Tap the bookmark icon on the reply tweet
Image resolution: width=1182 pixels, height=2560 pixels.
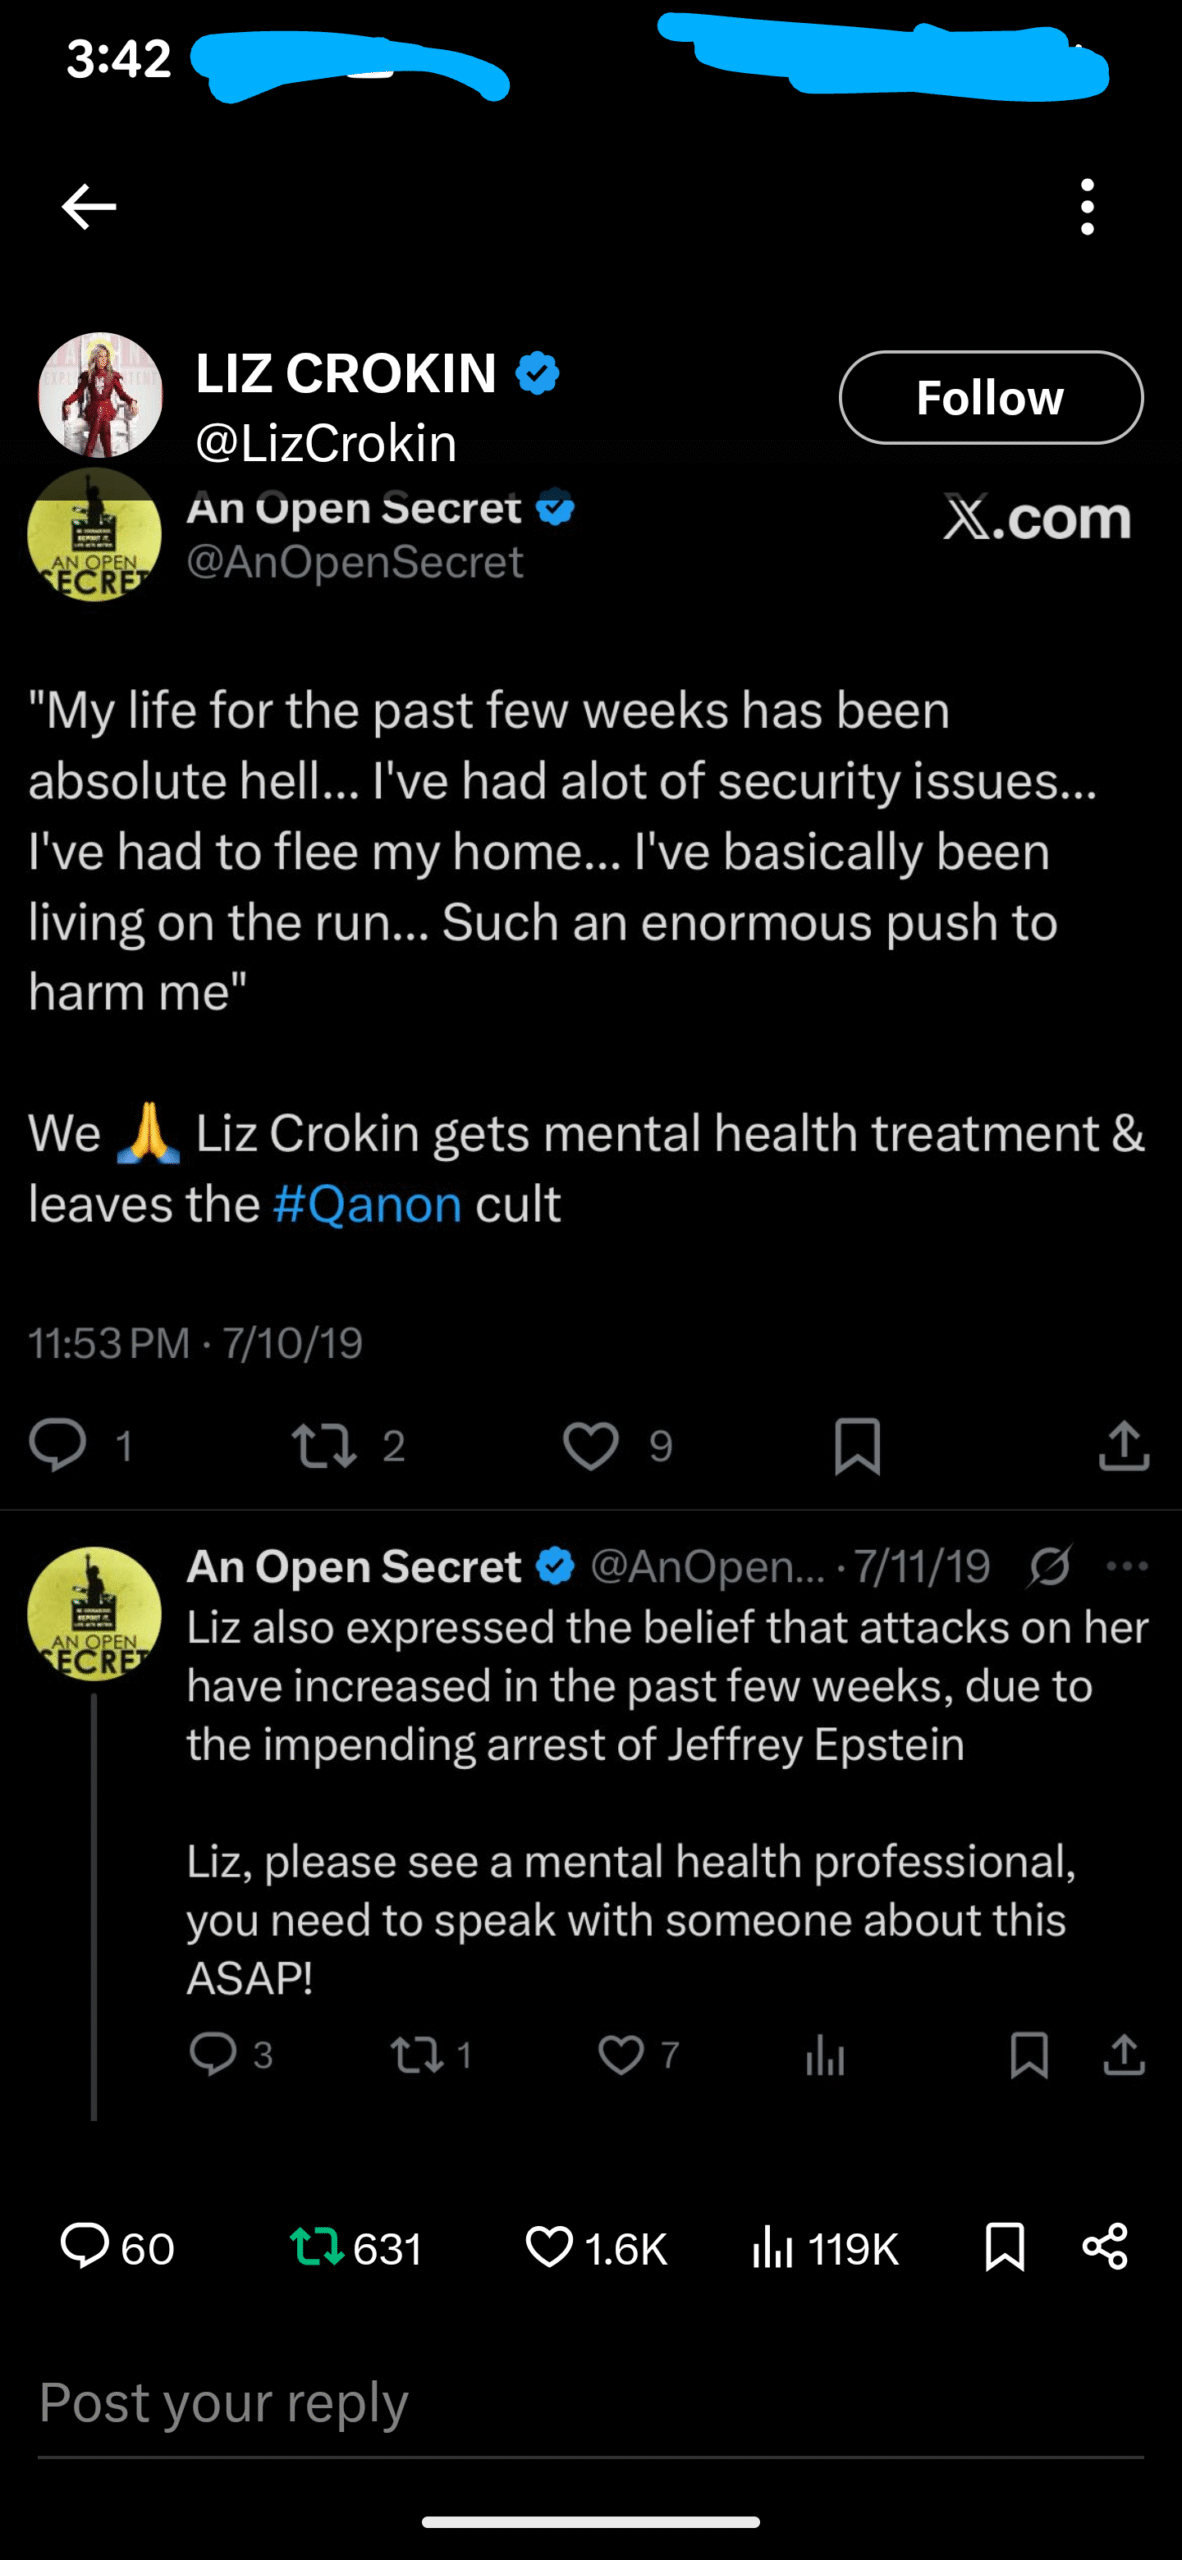point(1029,2055)
